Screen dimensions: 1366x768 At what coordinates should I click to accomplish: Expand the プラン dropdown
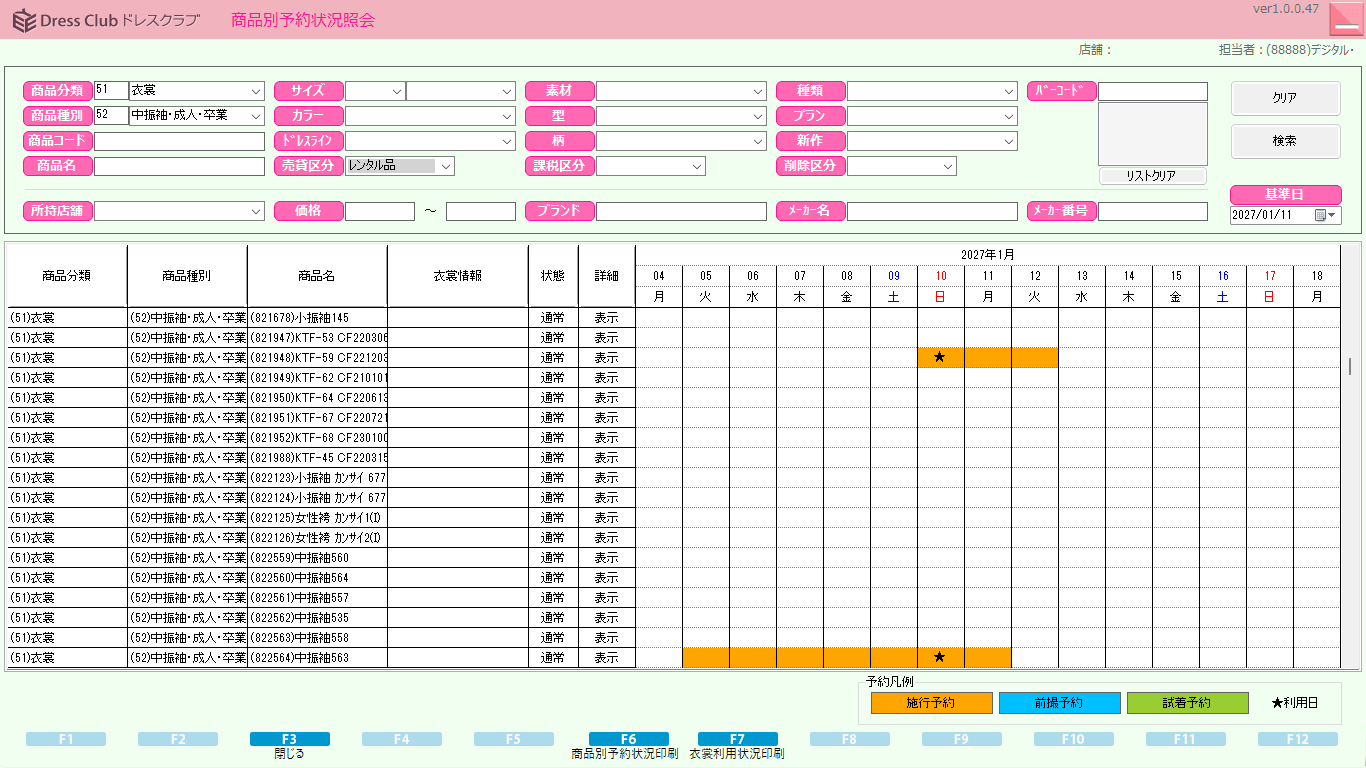pyautogui.click(x=1010, y=116)
